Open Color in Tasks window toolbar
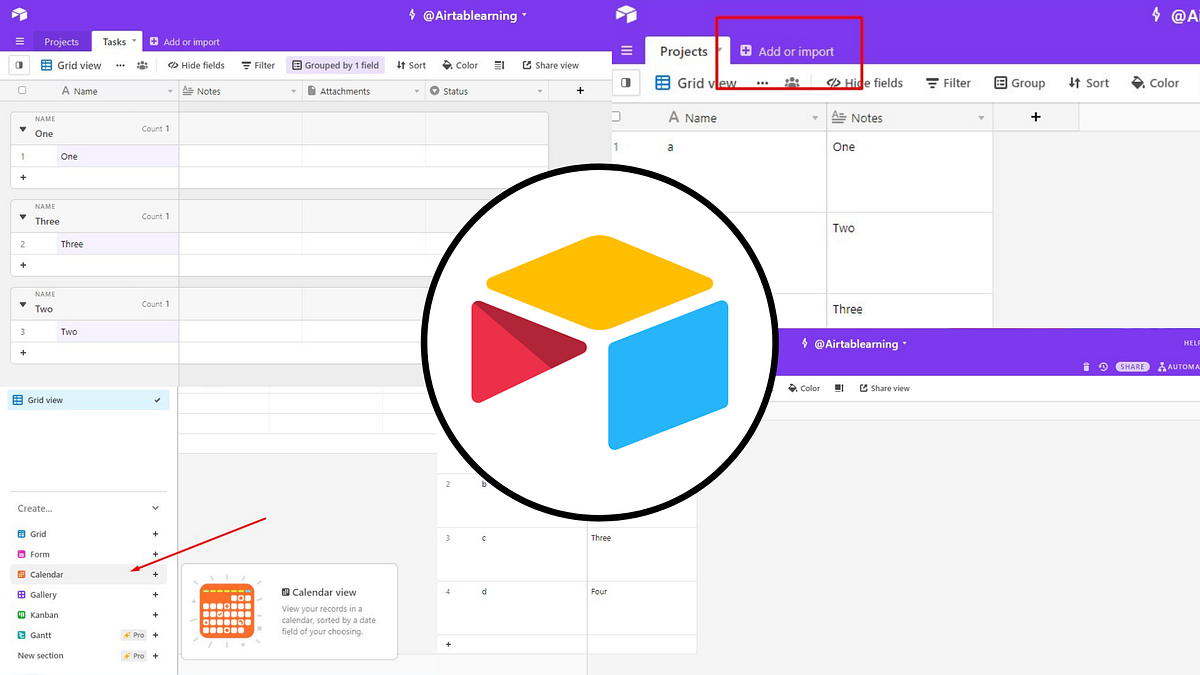 tap(460, 65)
